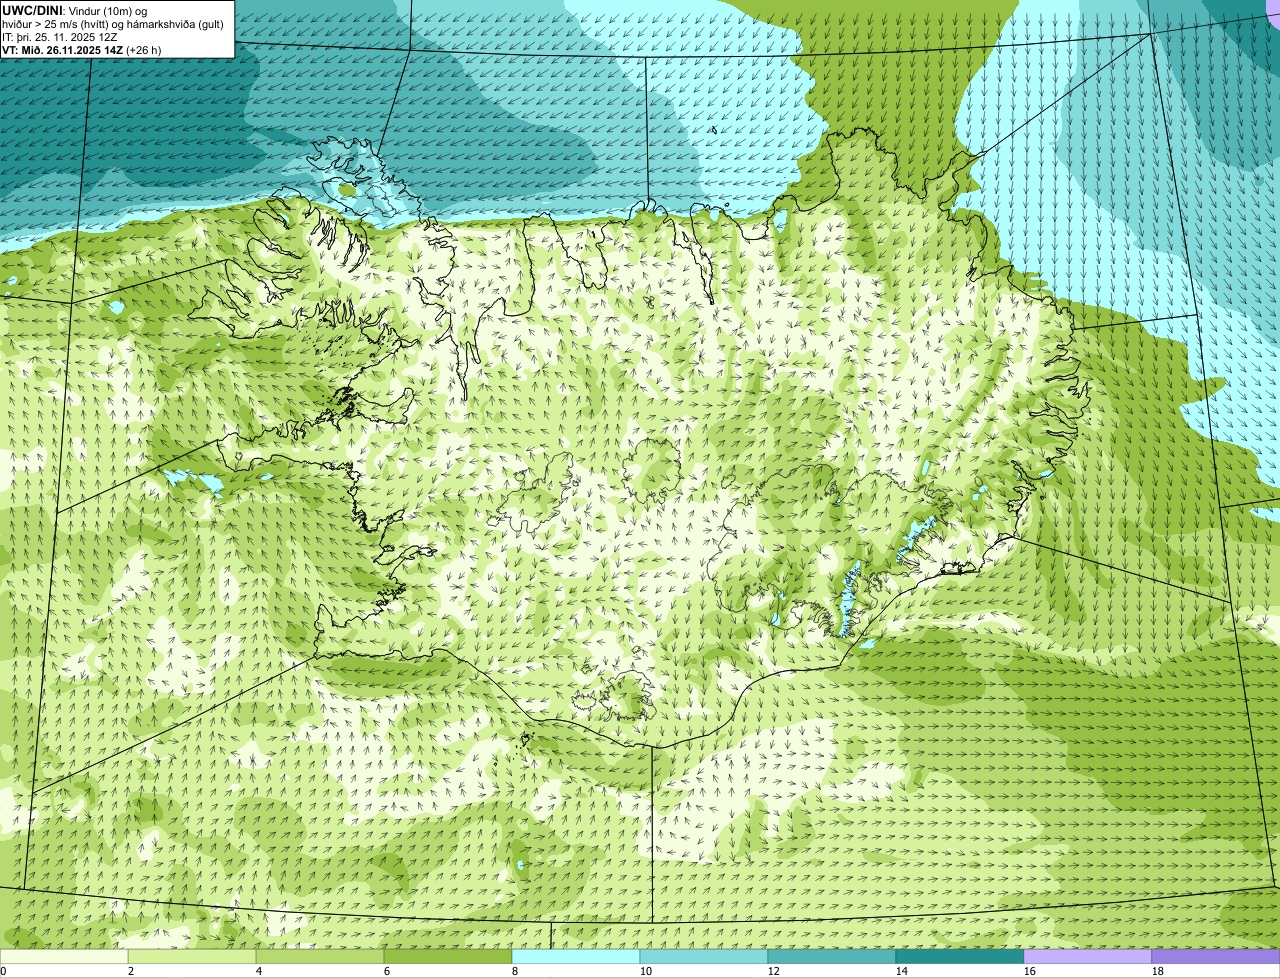Click the legend scale value "8"
1280x978 pixels.
(x=515, y=971)
